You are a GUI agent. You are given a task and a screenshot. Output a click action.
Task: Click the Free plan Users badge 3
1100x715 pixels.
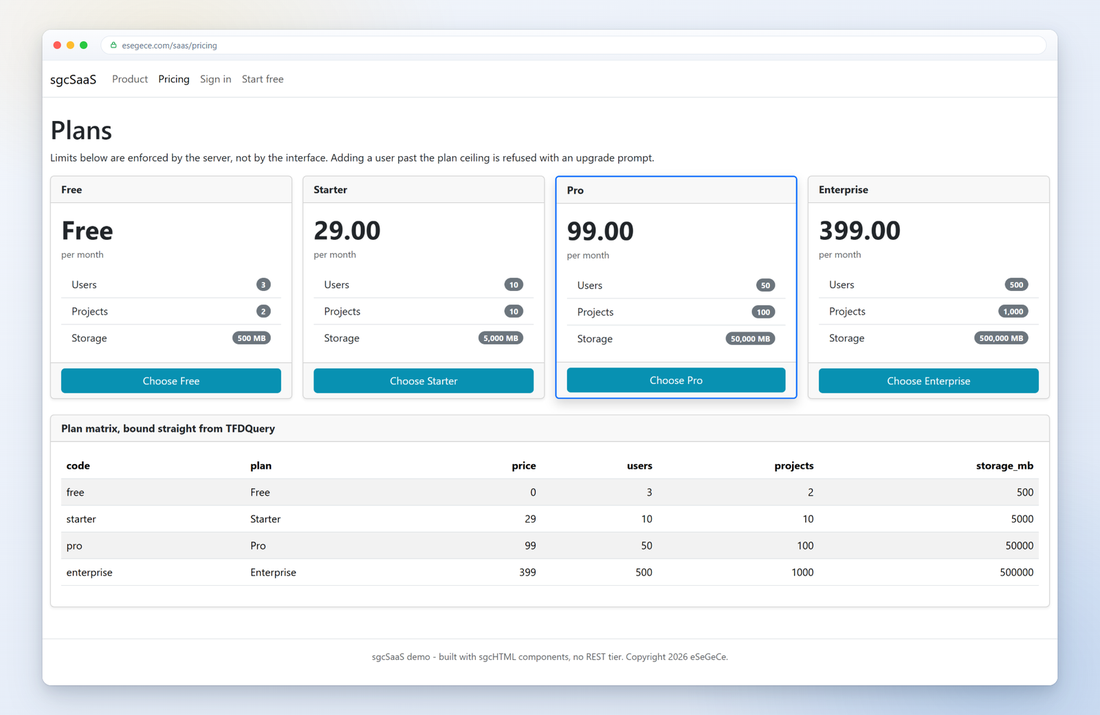point(263,285)
